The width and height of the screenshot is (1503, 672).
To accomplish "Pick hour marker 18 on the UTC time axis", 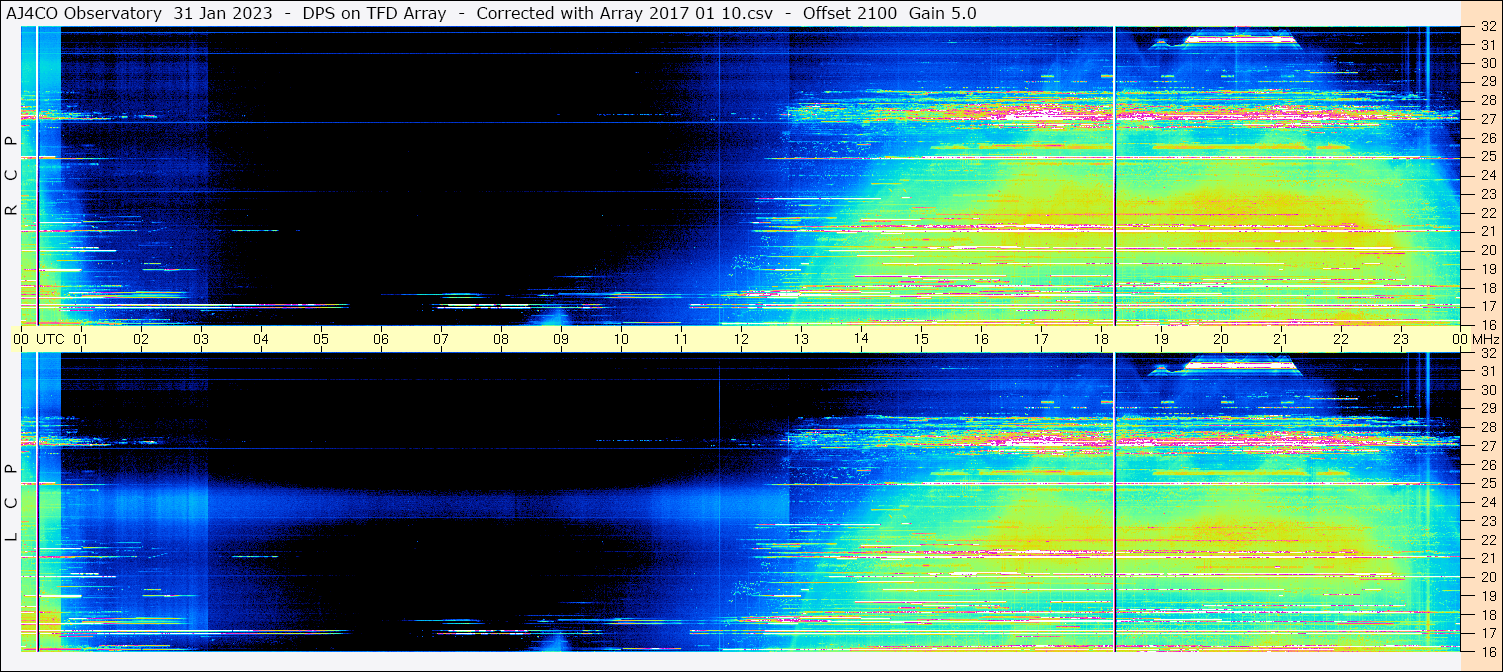I will [1101, 339].
